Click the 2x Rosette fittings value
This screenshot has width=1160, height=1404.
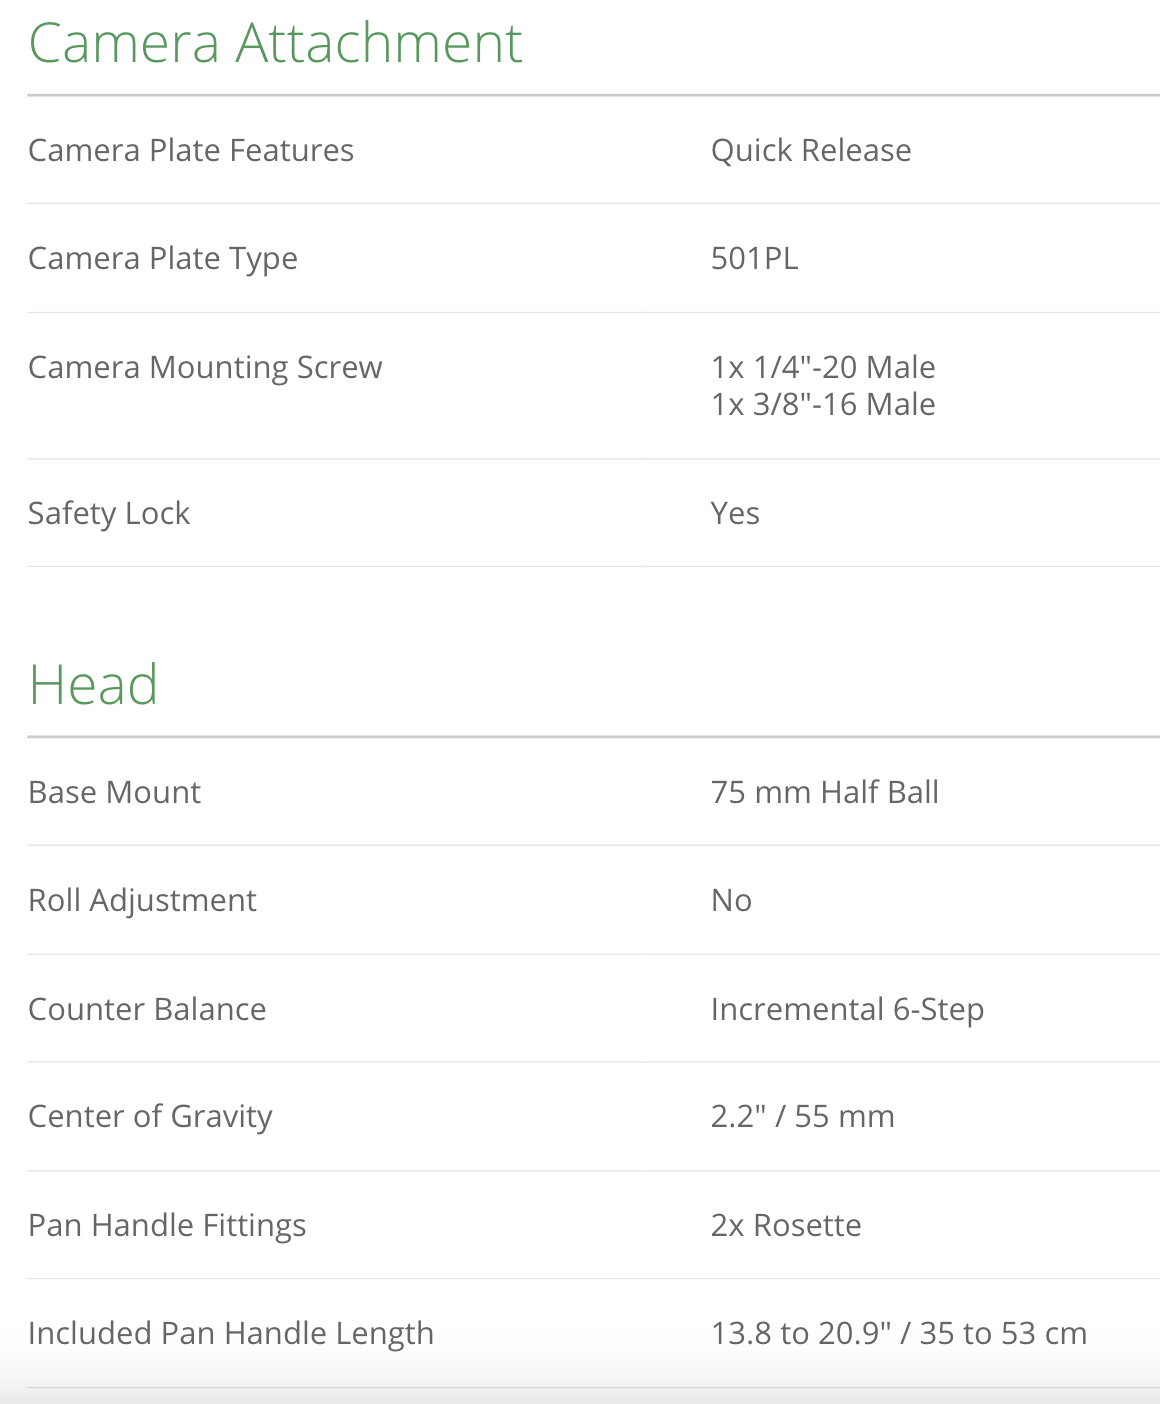786,1225
